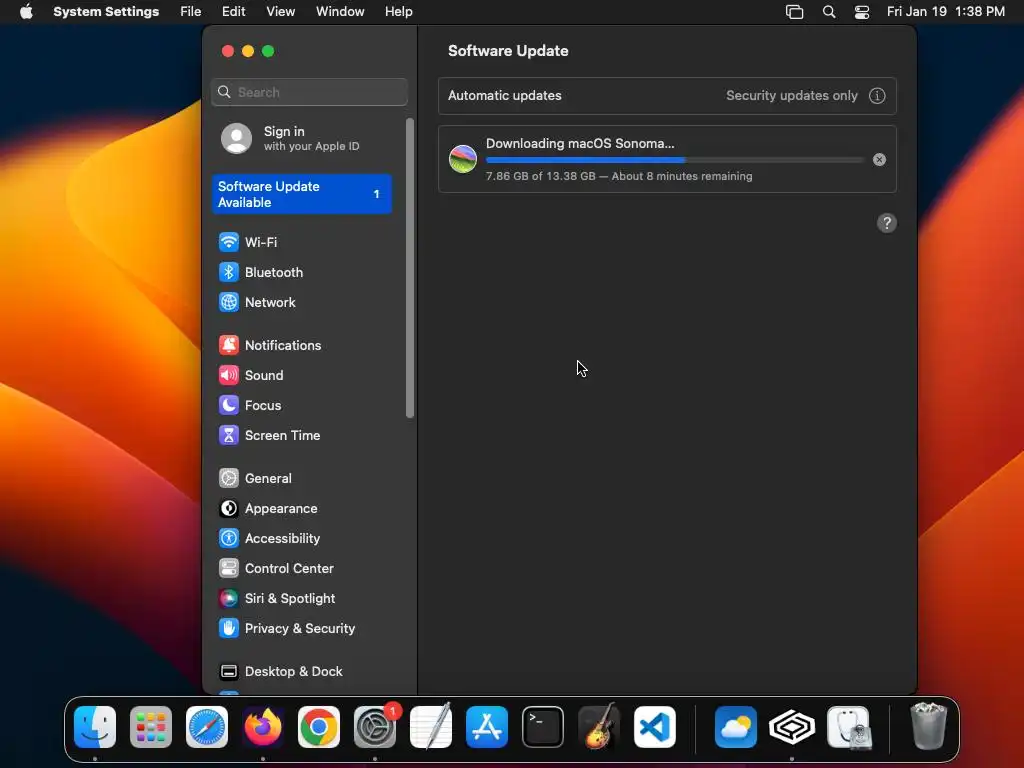Launch Terminal from the Dock
Screen dimensions: 1024x768
tap(543, 727)
